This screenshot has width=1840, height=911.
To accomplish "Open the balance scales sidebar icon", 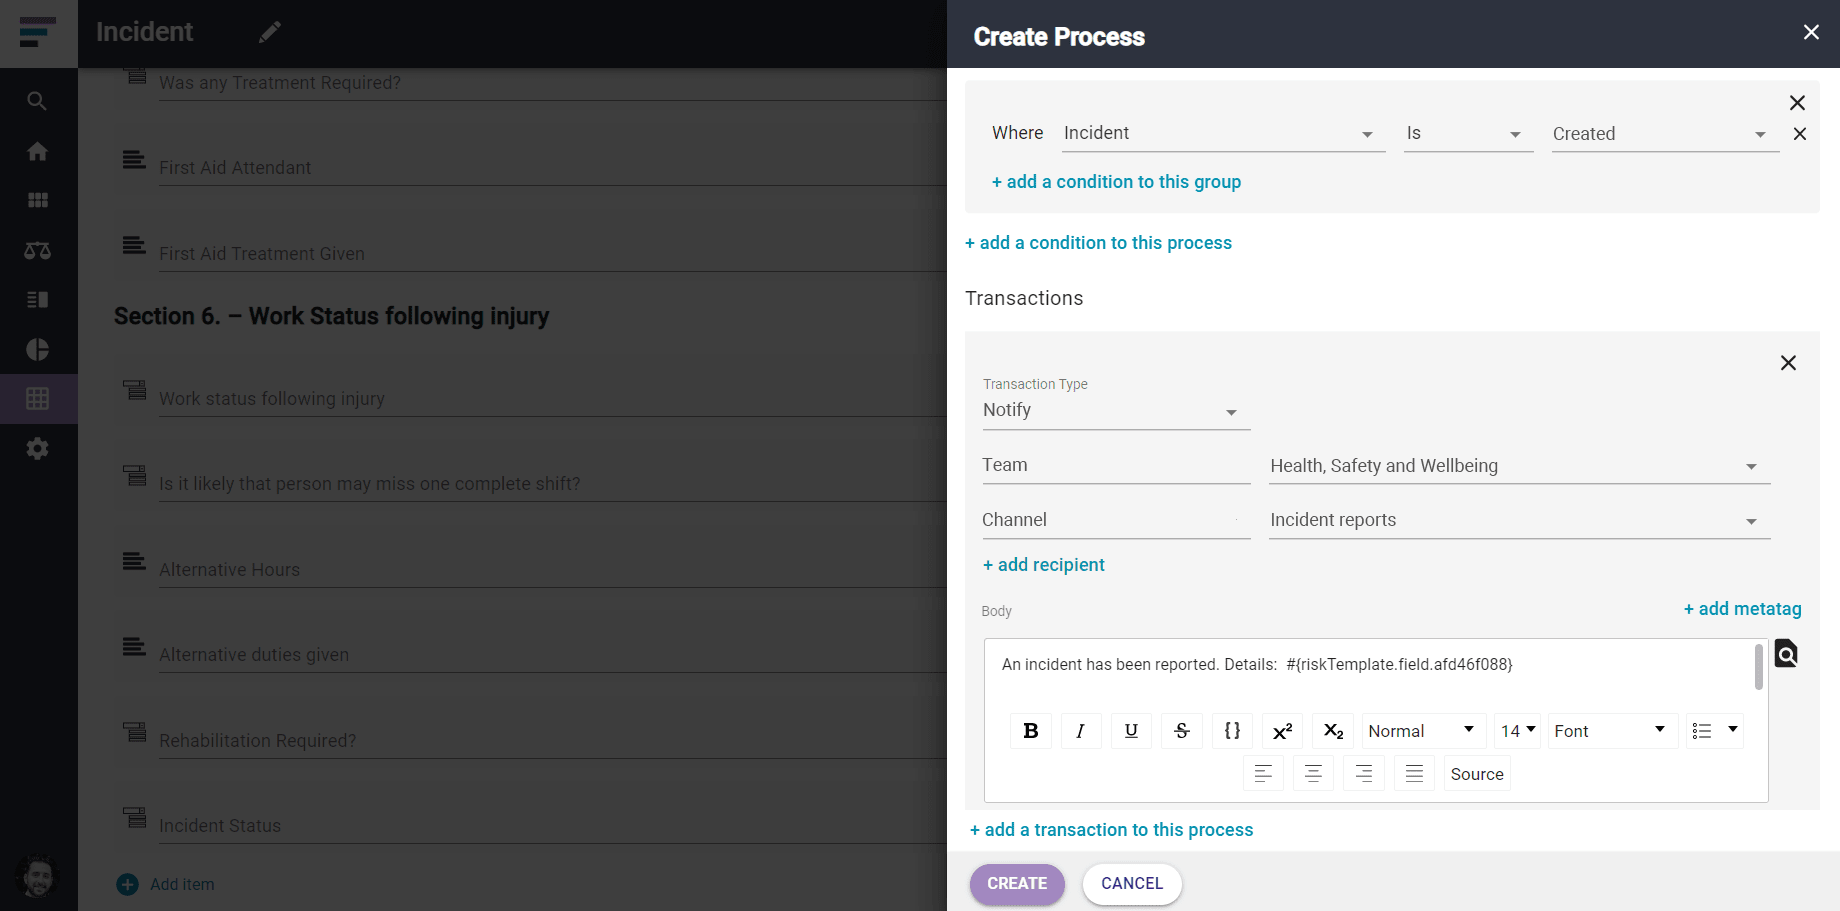I will tap(37, 250).
